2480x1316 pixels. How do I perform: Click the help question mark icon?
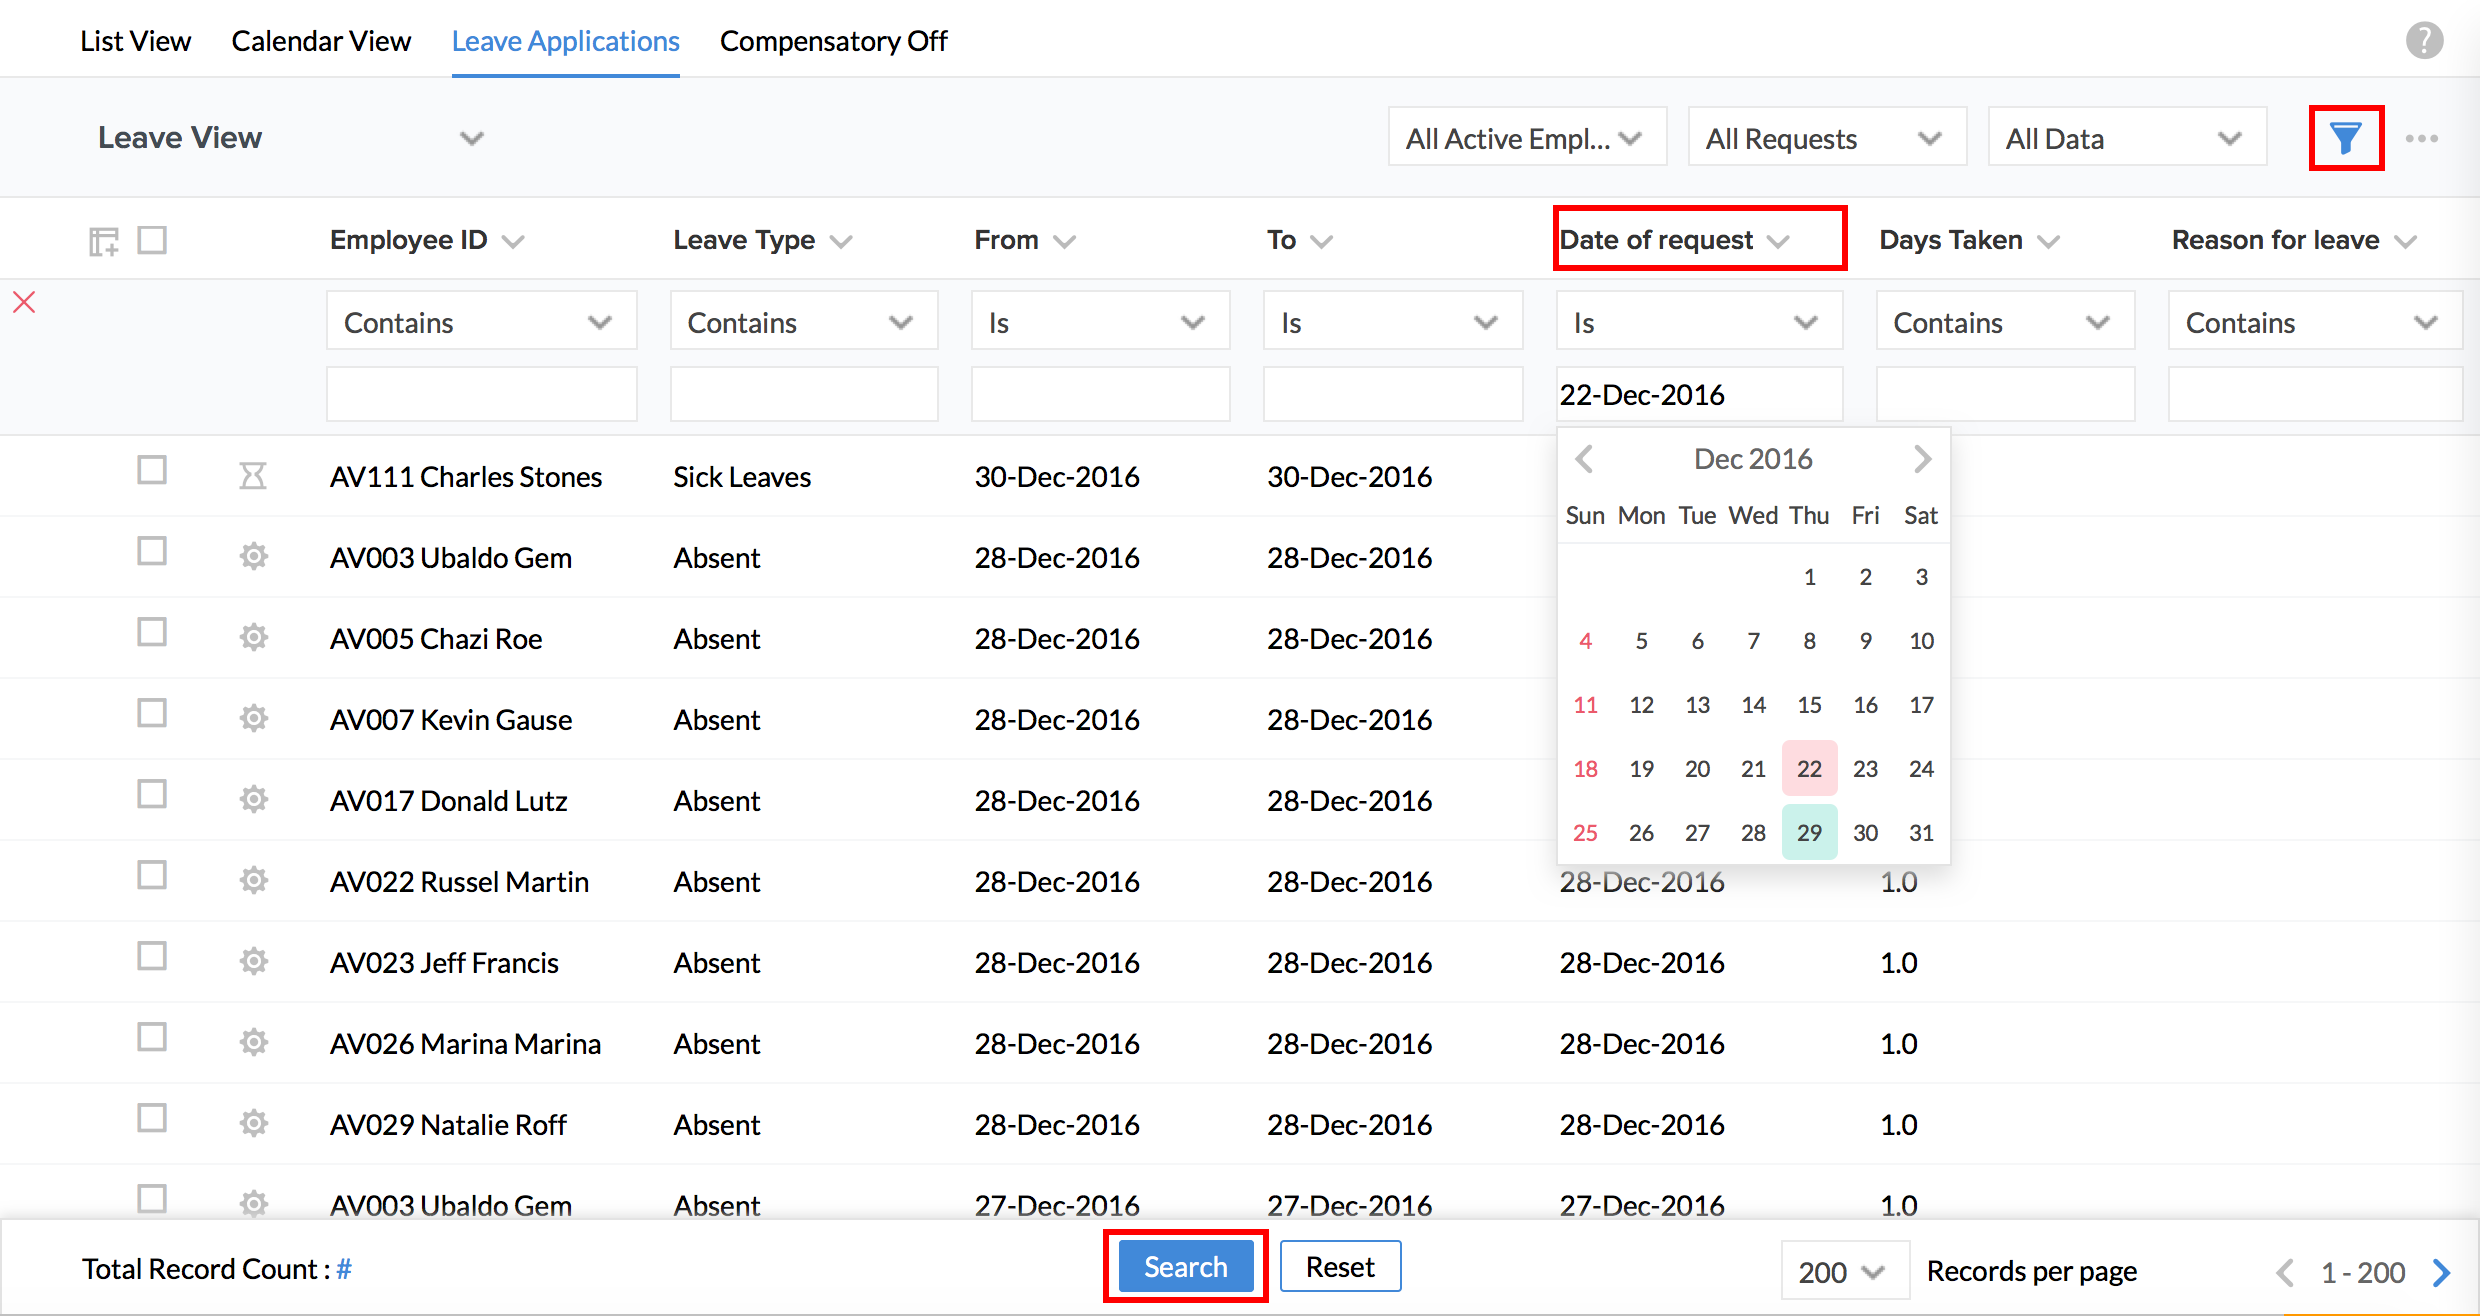[x=2423, y=41]
